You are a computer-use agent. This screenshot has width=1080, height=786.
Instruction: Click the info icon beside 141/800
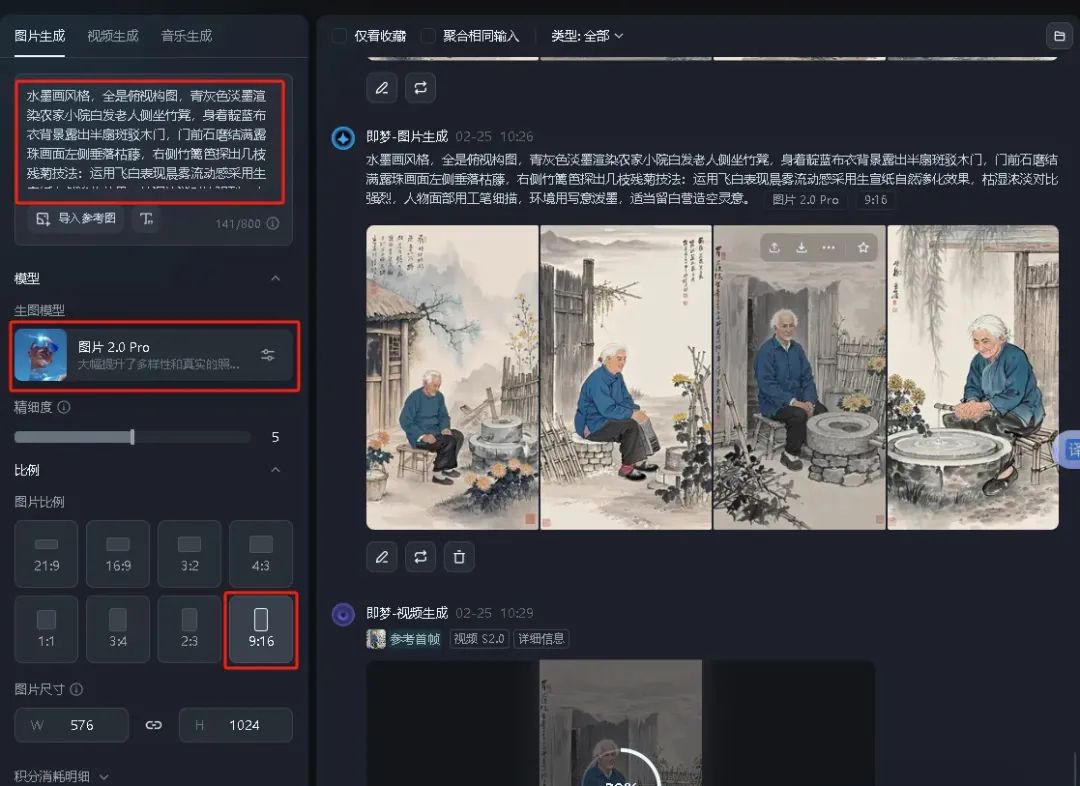[273, 224]
